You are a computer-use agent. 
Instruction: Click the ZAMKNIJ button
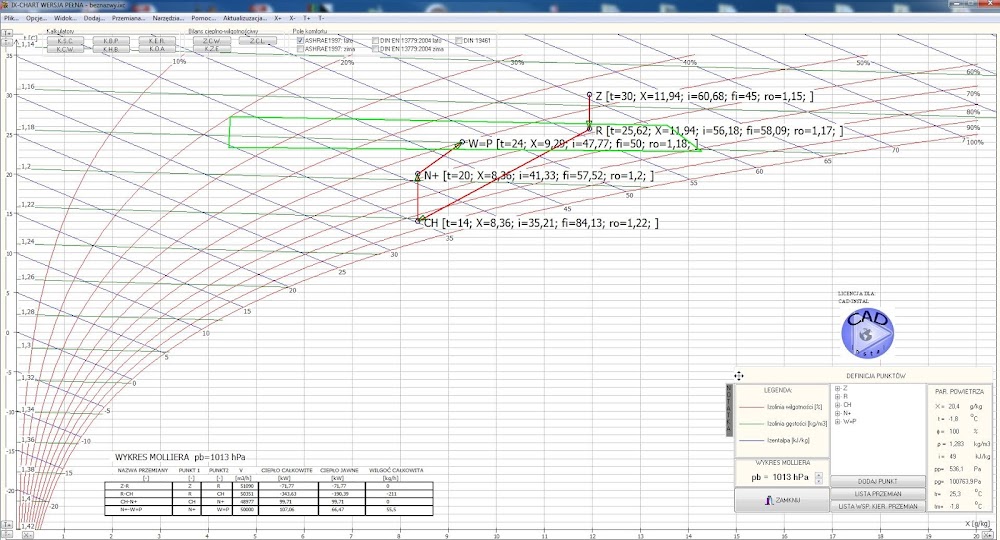[x=783, y=500]
